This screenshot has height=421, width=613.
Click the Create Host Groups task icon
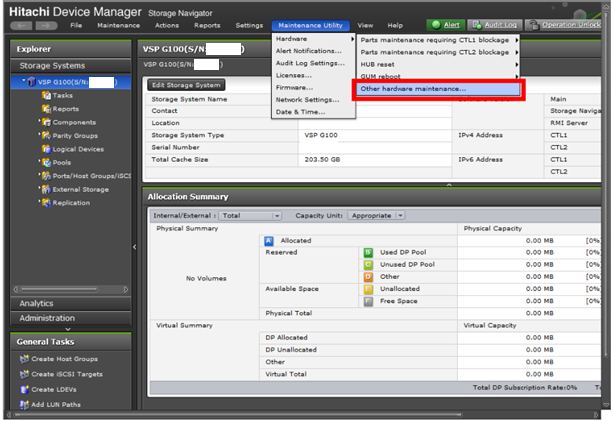(x=24, y=358)
